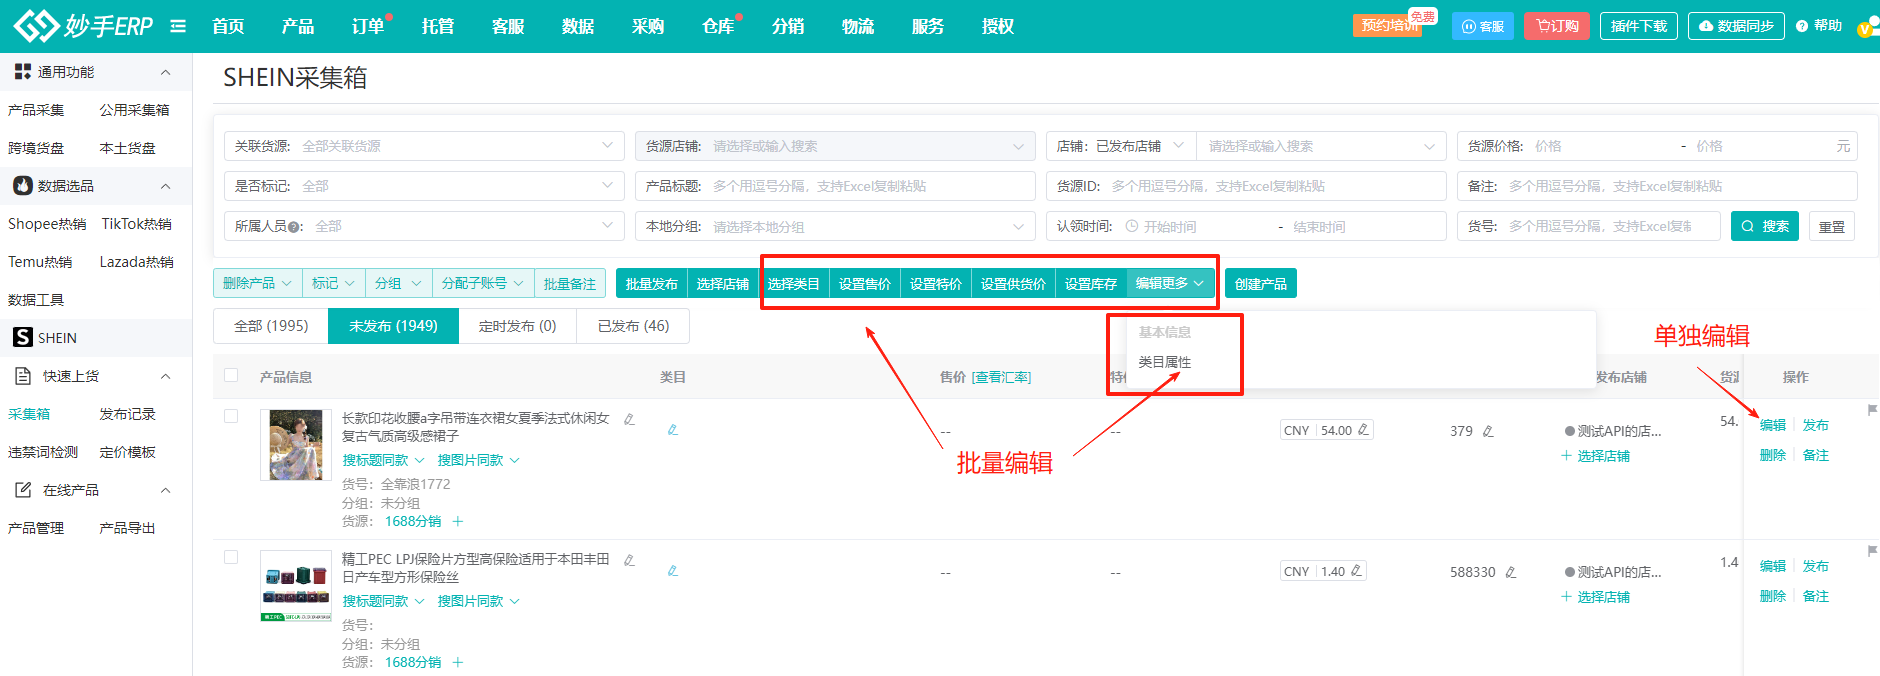
Task: Click 编辑 link for the dress product
Action: coord(1773,425)
